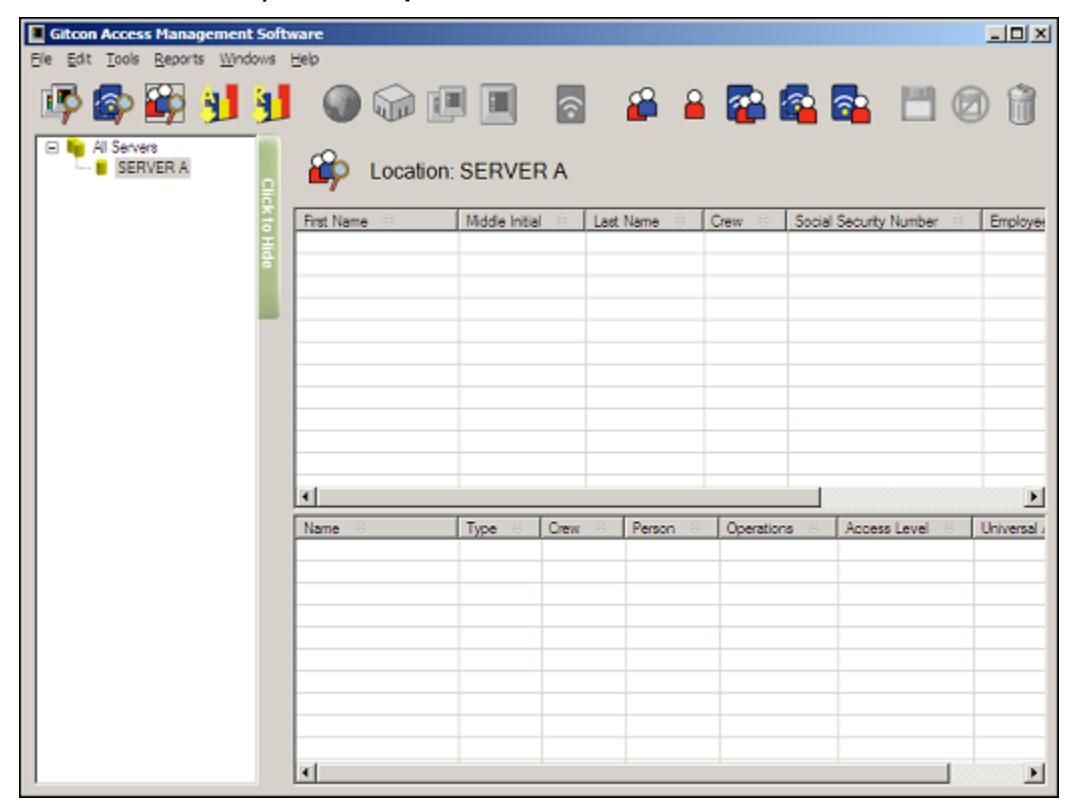The image size is (1068, 803).
Task: Click the trash can delete icon
Action: (x=1021, y=104)
